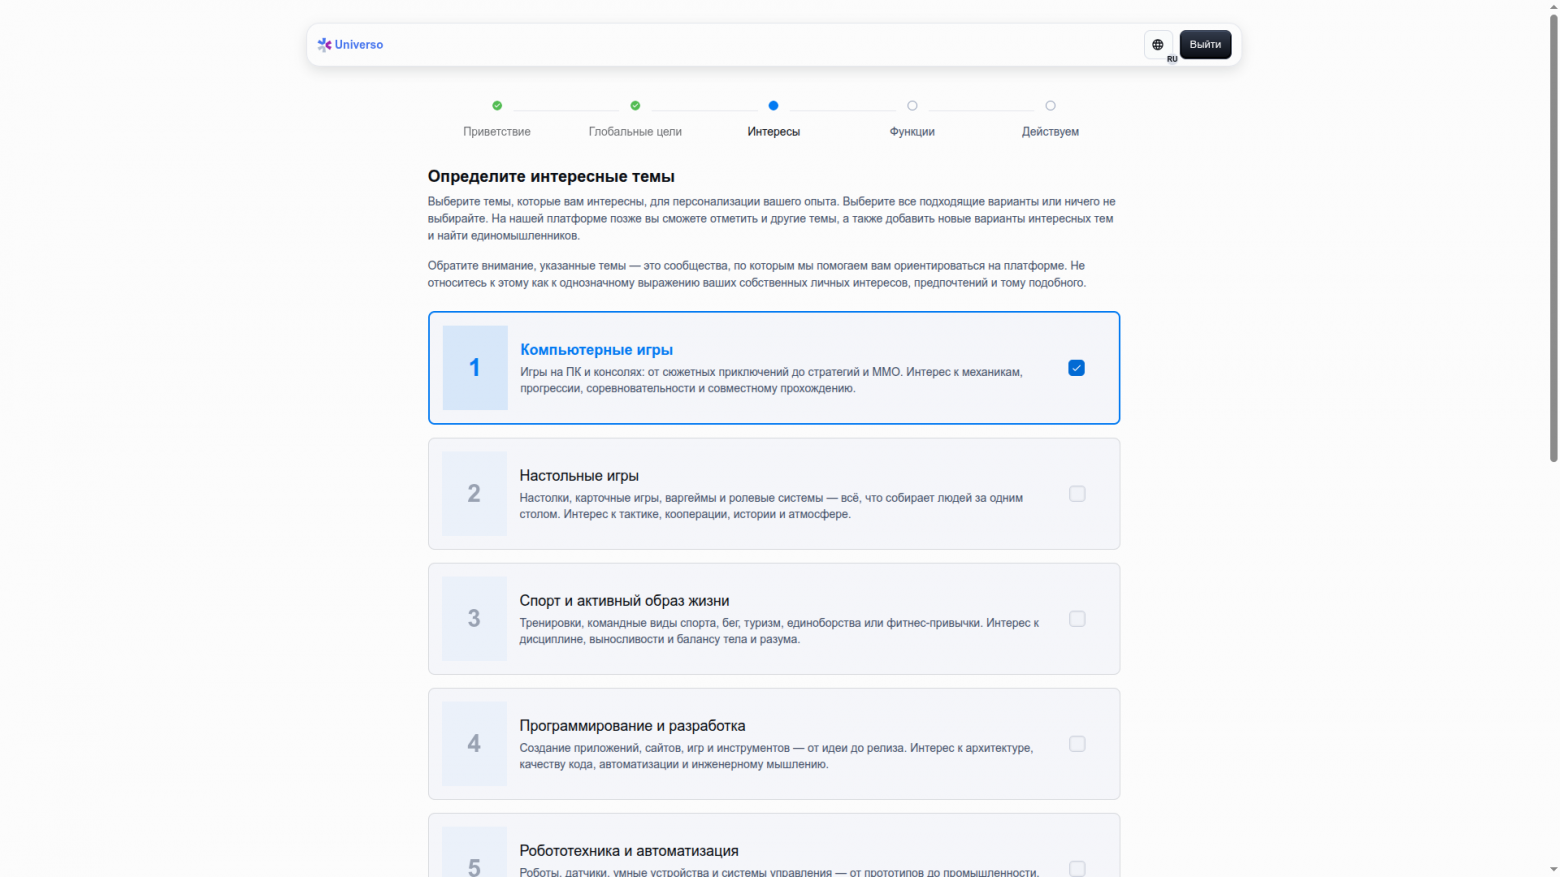1560x877 pixels.
Task: Go to the Приветствие step label
Action: pos(497,131)
